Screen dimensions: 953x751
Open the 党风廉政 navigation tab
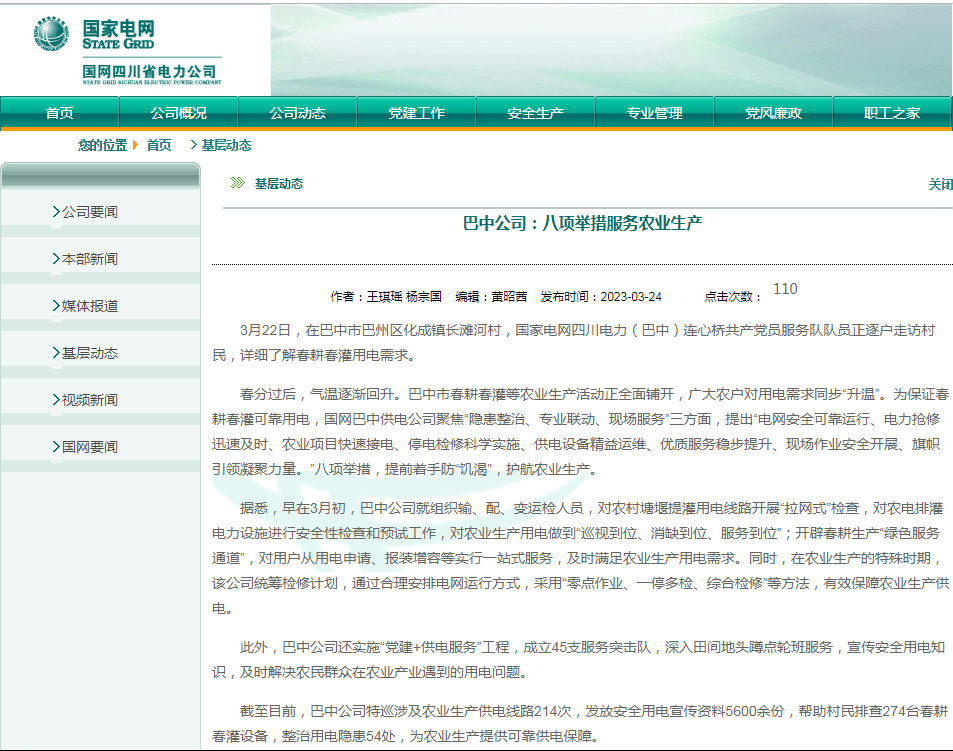pos(774,113)
